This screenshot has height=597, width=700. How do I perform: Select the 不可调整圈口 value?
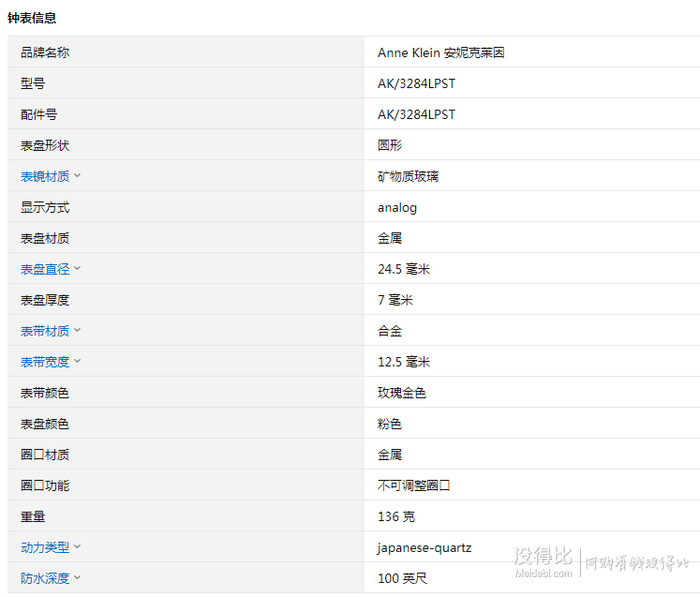tap(414, 485)
